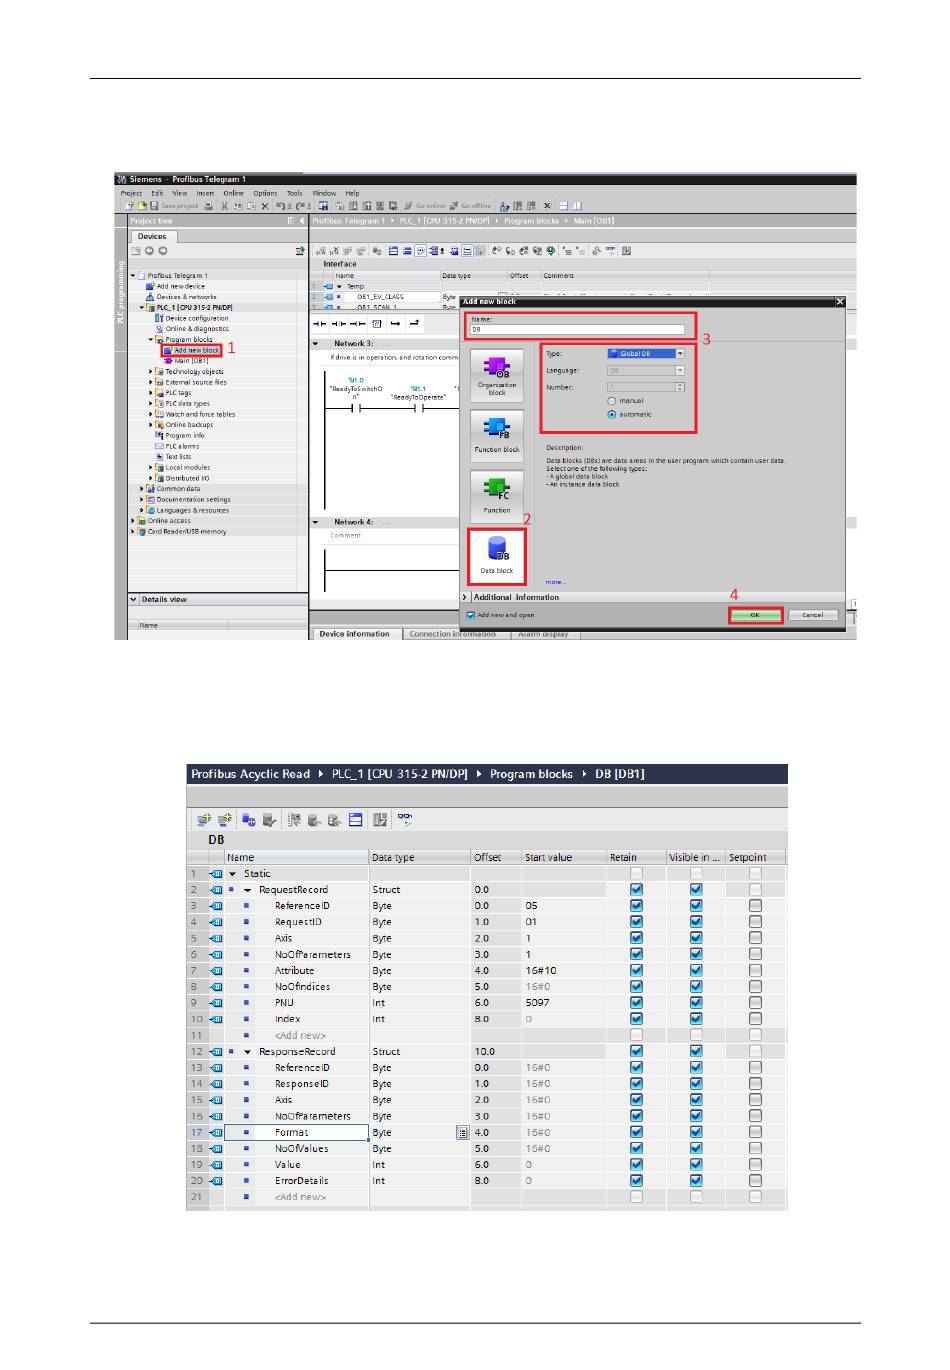Toggle Add new and open checkbox
Image resolution: width=950 pixels, height=1370 pixels.
point(471,615)
